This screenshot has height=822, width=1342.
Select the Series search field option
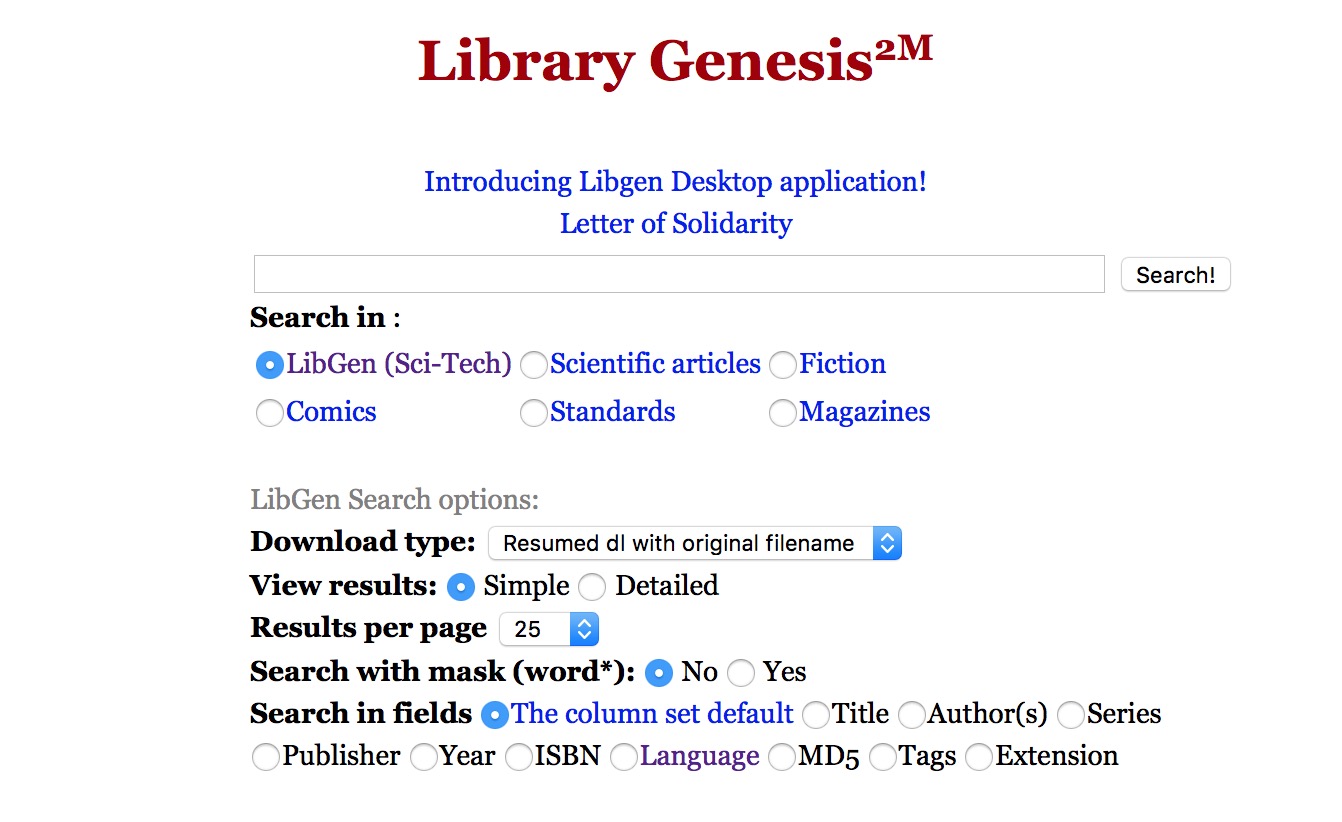click(1070, 715)
